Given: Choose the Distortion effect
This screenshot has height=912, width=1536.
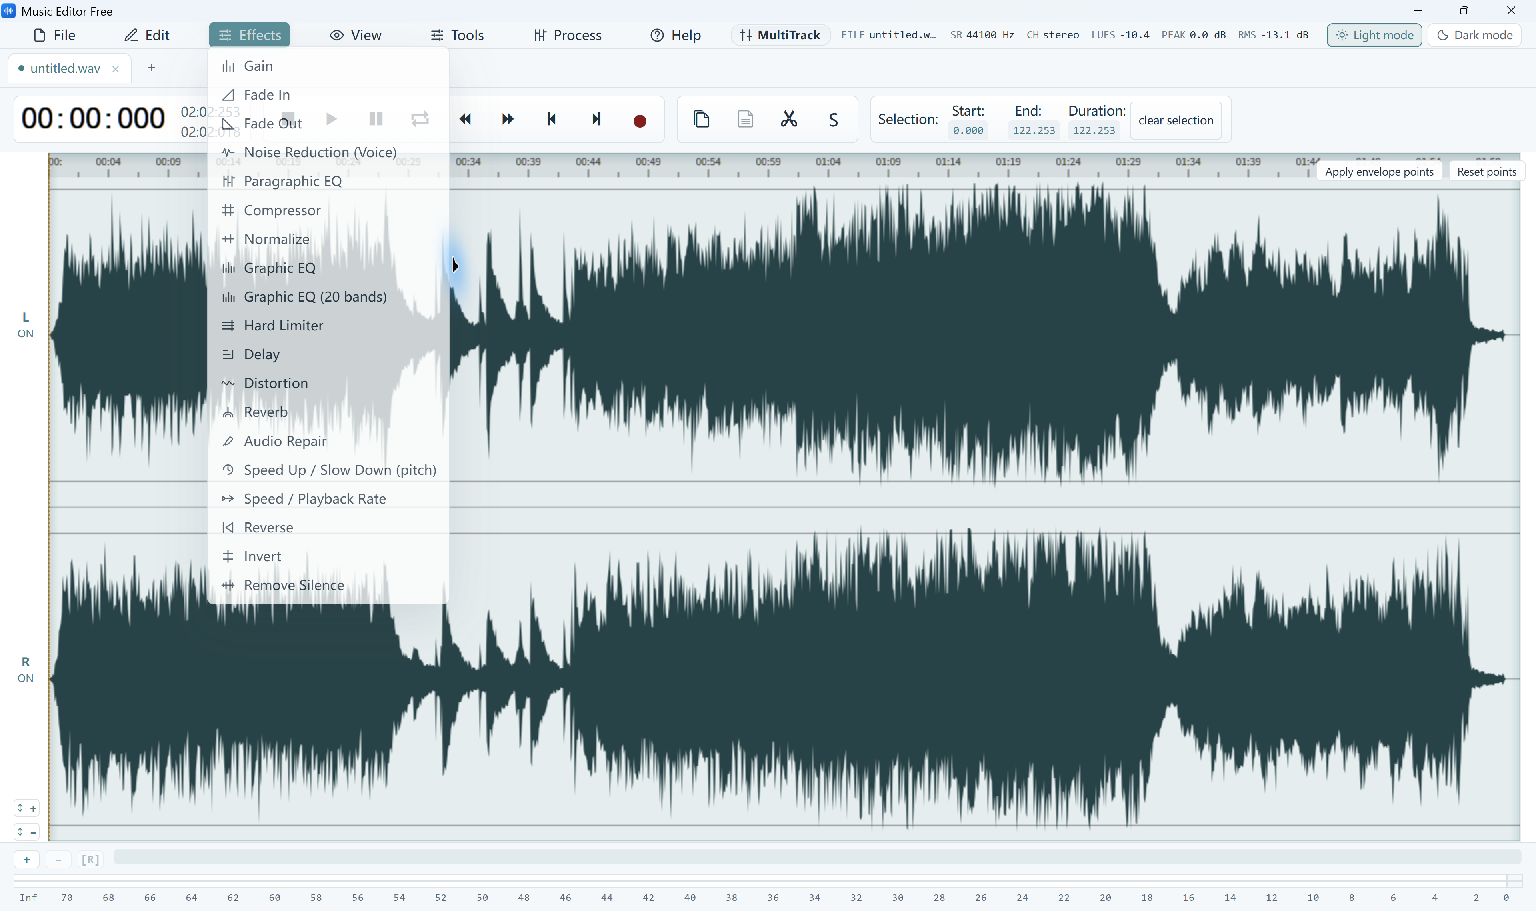Looking at the screenshot, I should coord(328,383).
